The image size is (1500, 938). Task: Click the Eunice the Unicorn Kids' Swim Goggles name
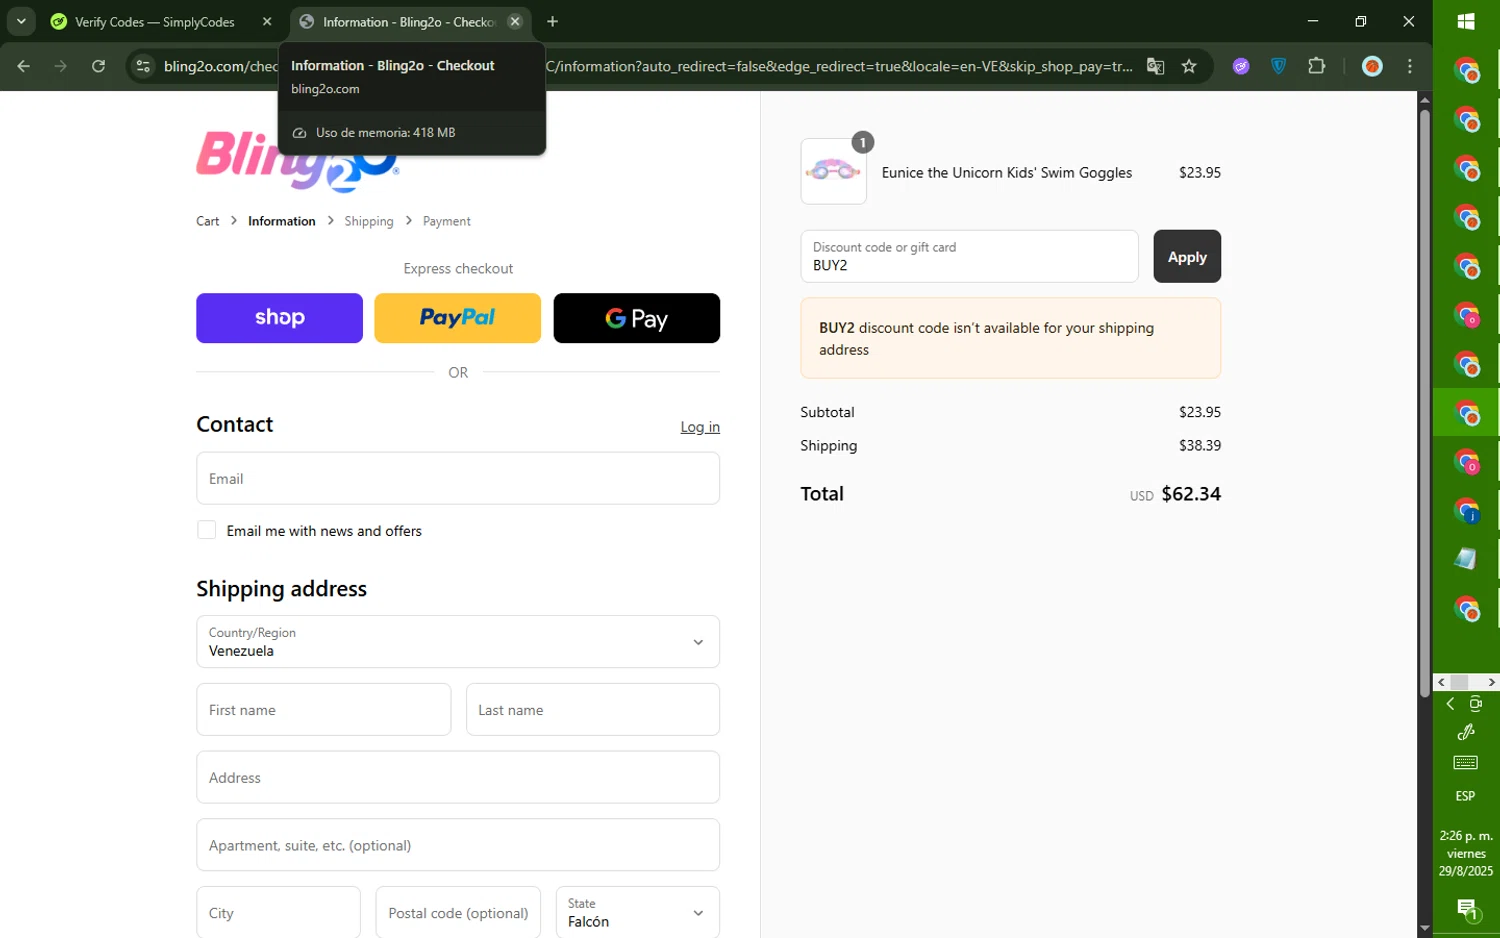click(1007, 172)
